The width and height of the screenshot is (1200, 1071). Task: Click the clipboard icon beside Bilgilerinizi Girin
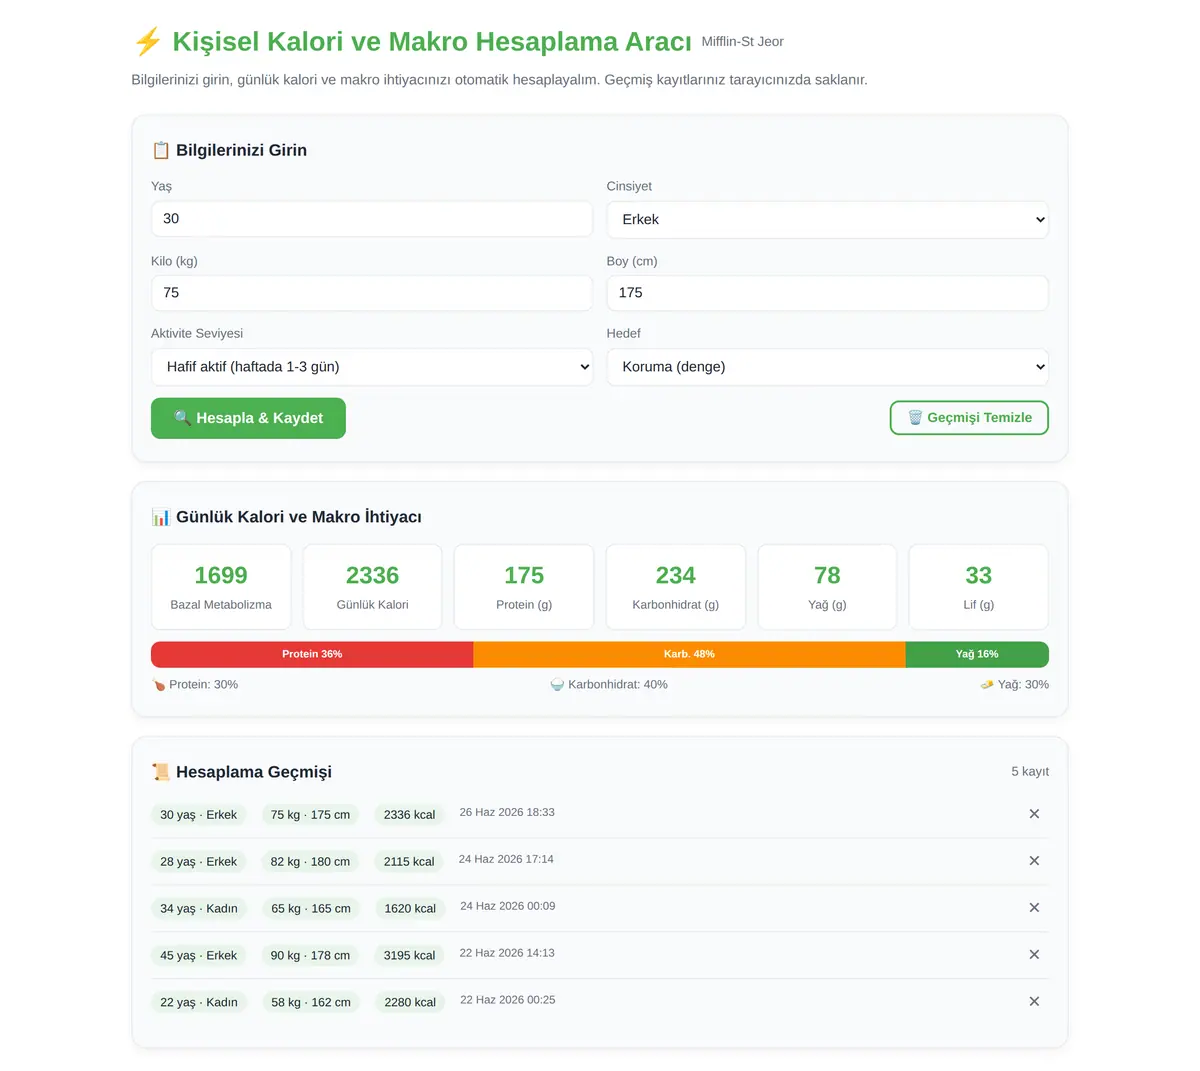pyautogui.click(x=161, y=150)
